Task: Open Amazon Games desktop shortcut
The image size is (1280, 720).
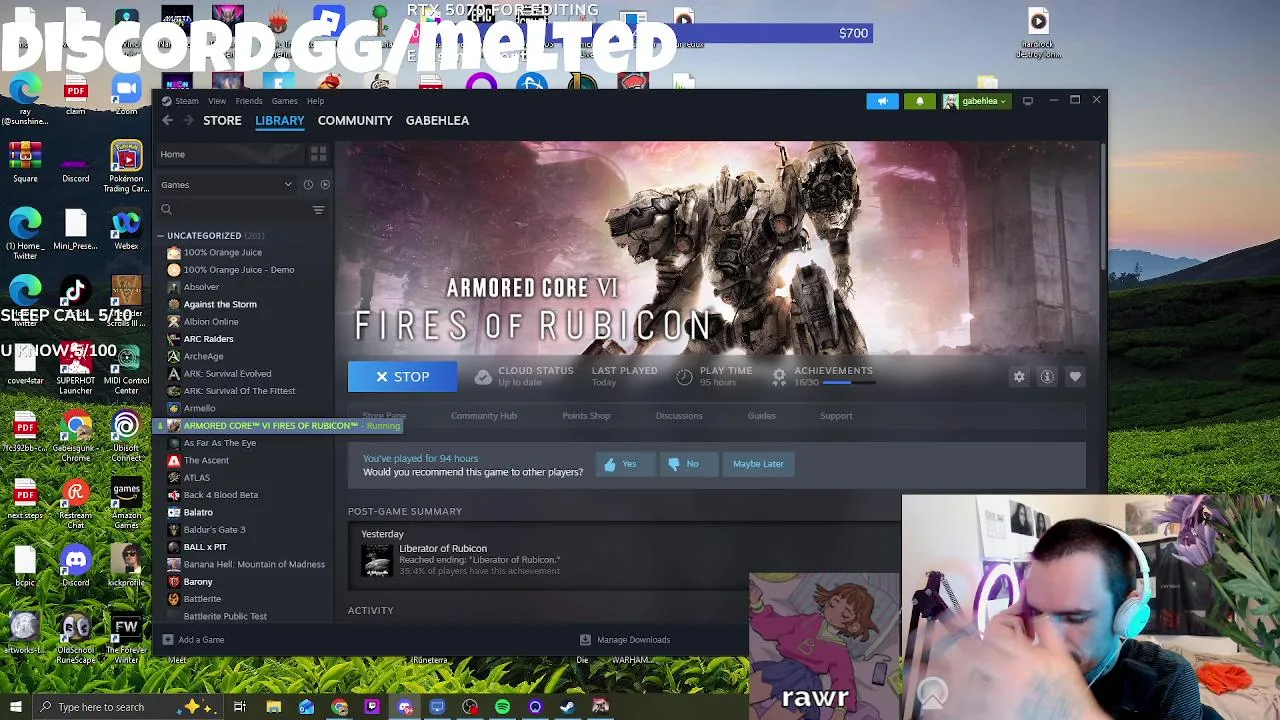Action: [x=126, y=503]
